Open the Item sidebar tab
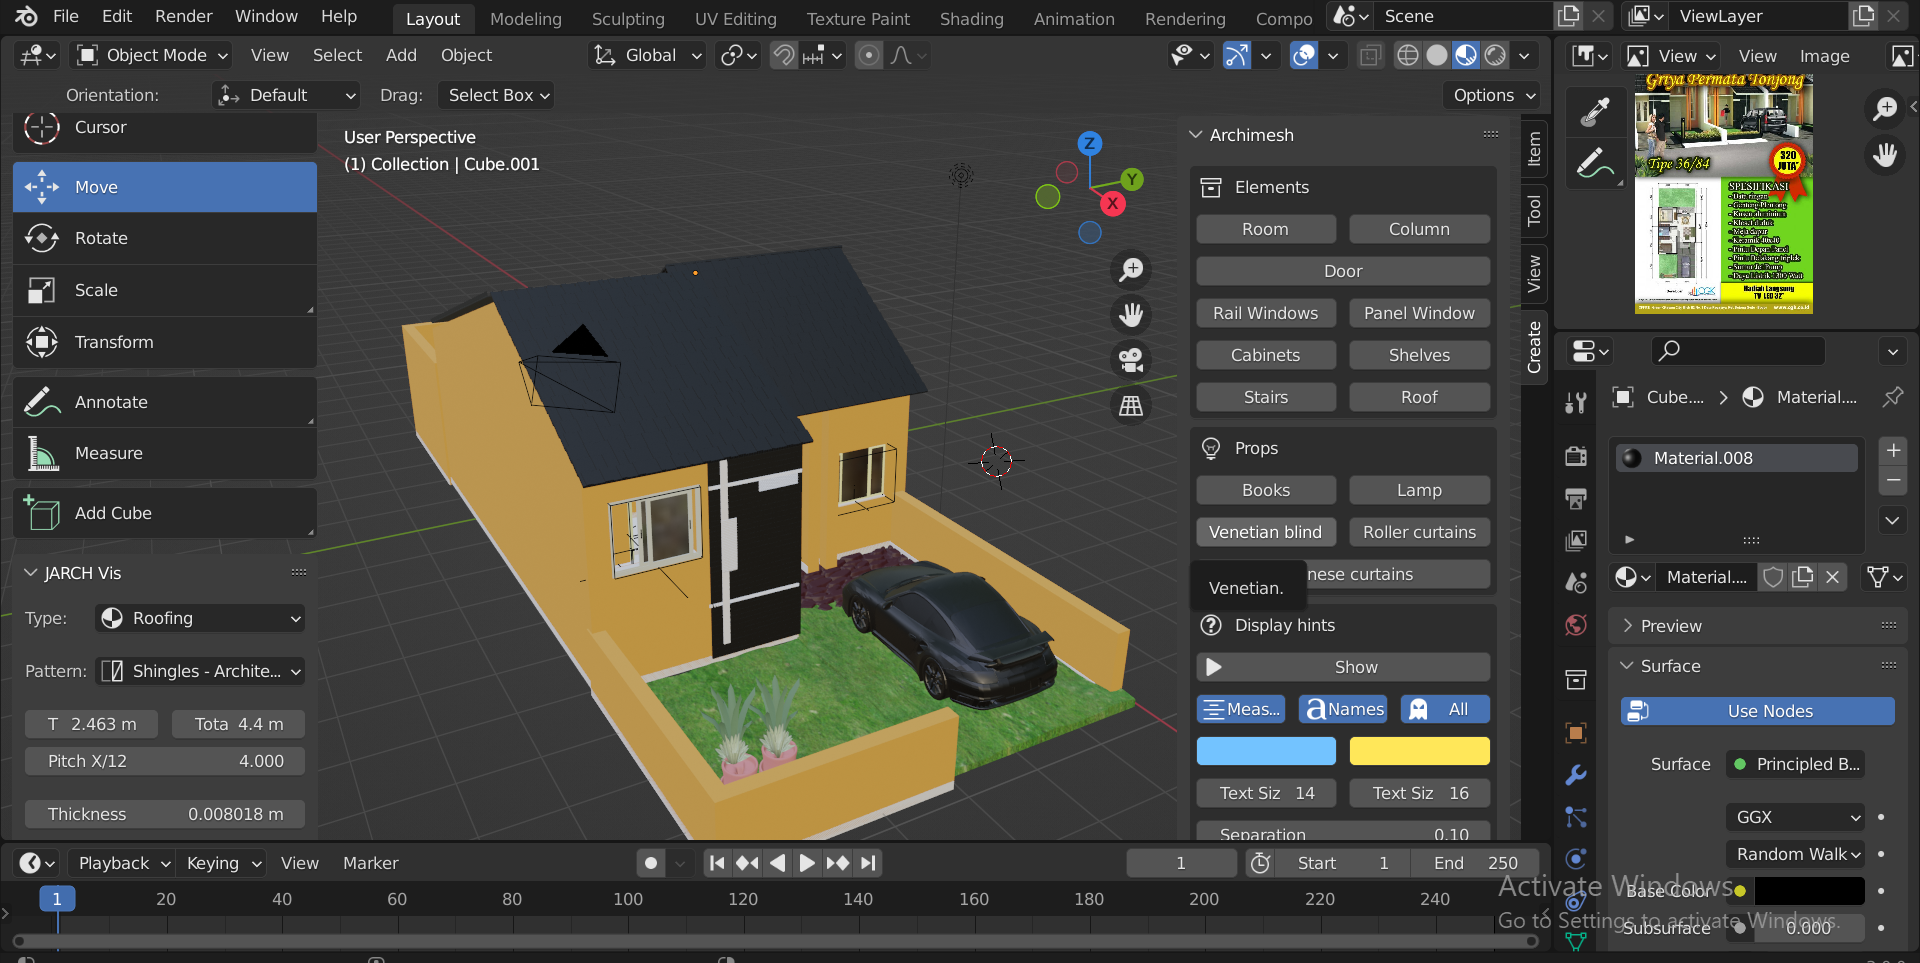Image resolution: width=1920 pixels, height=963 pixels. pos(1534,150)
